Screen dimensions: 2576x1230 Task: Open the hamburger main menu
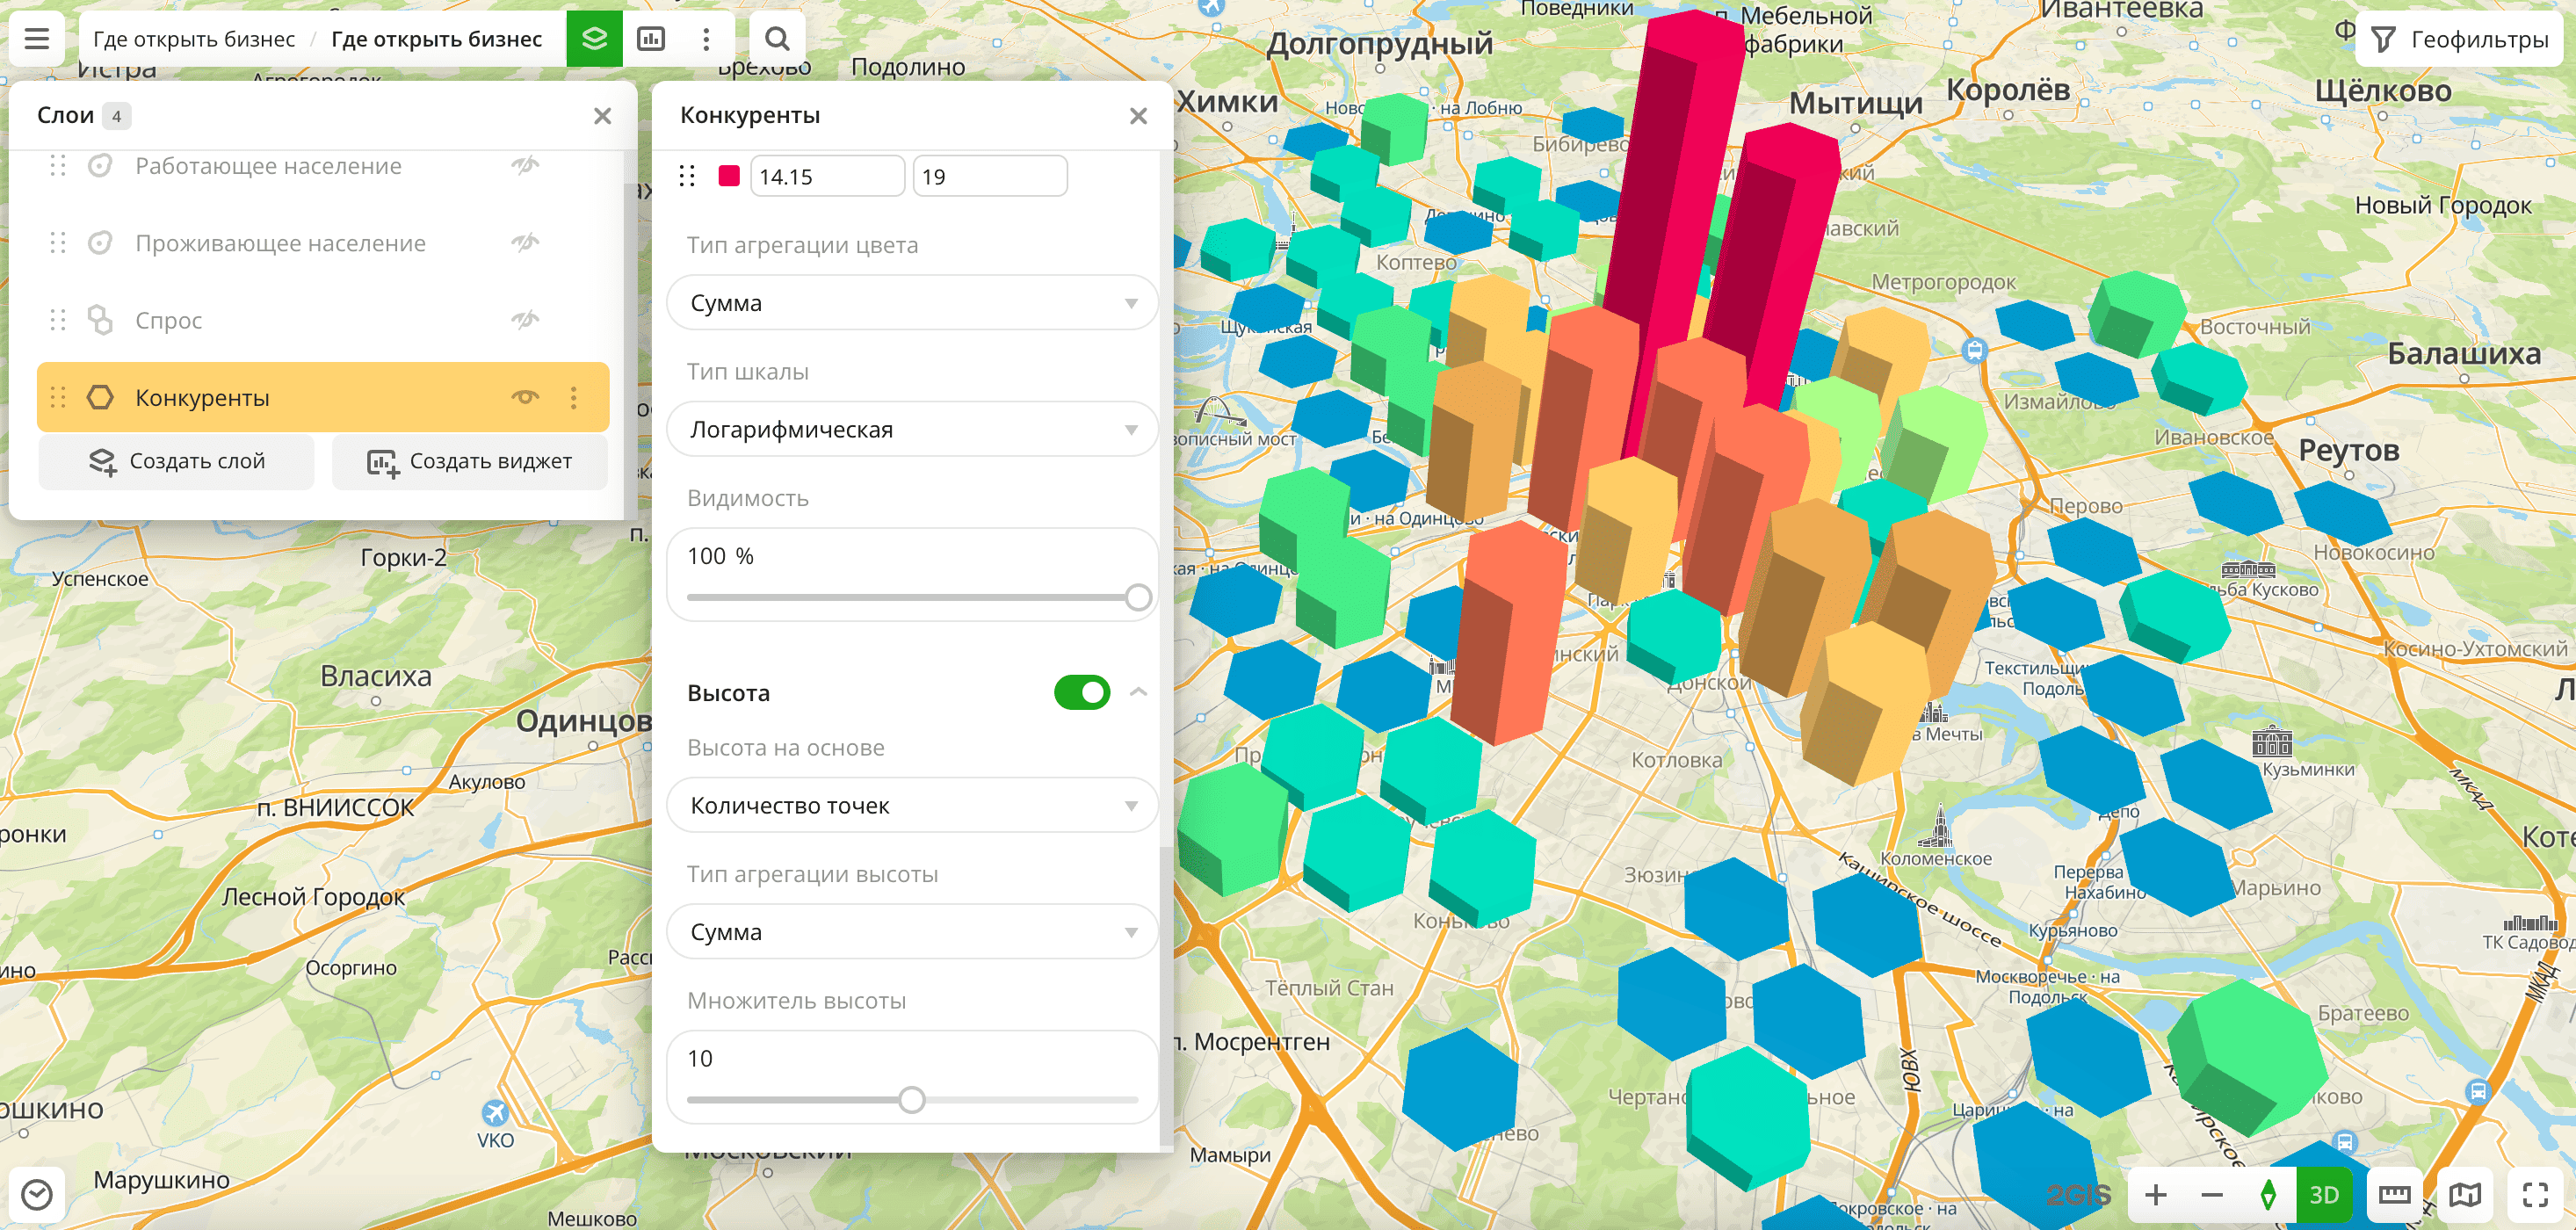37,39
